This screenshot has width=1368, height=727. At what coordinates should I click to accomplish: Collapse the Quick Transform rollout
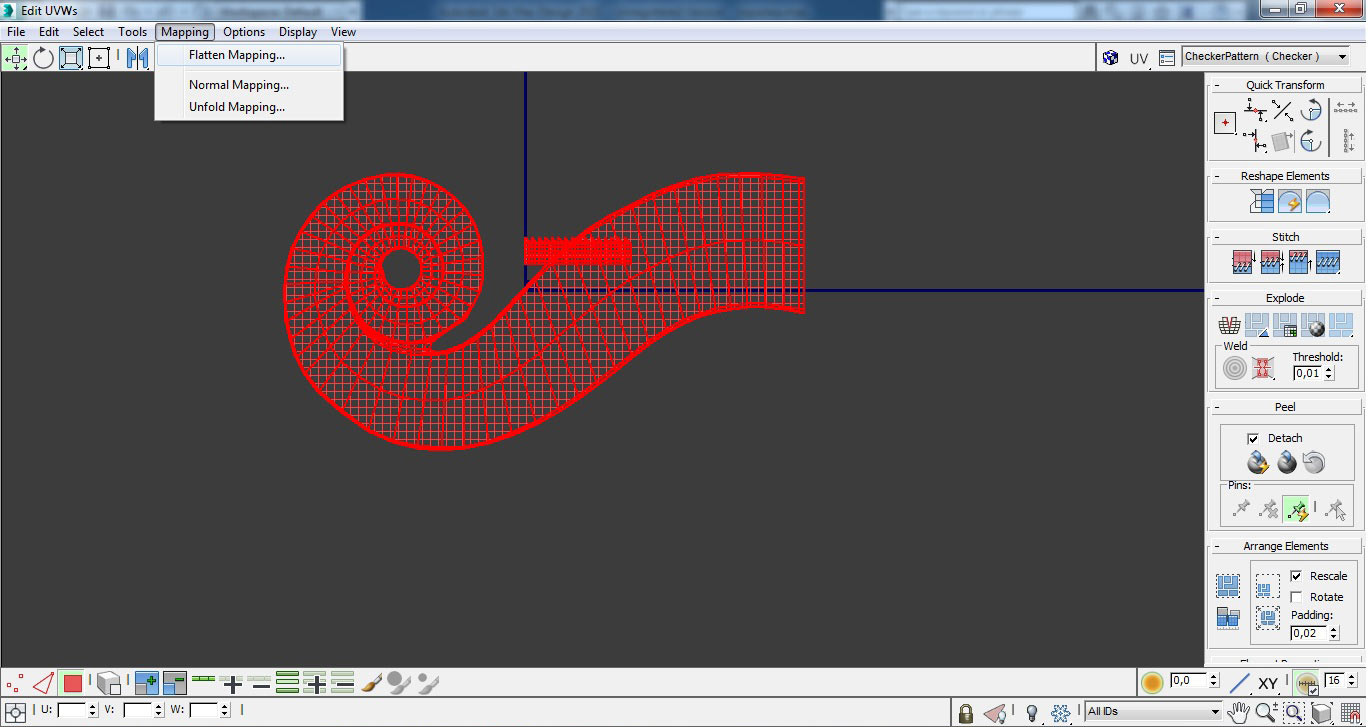click(x=1284, y=85)
